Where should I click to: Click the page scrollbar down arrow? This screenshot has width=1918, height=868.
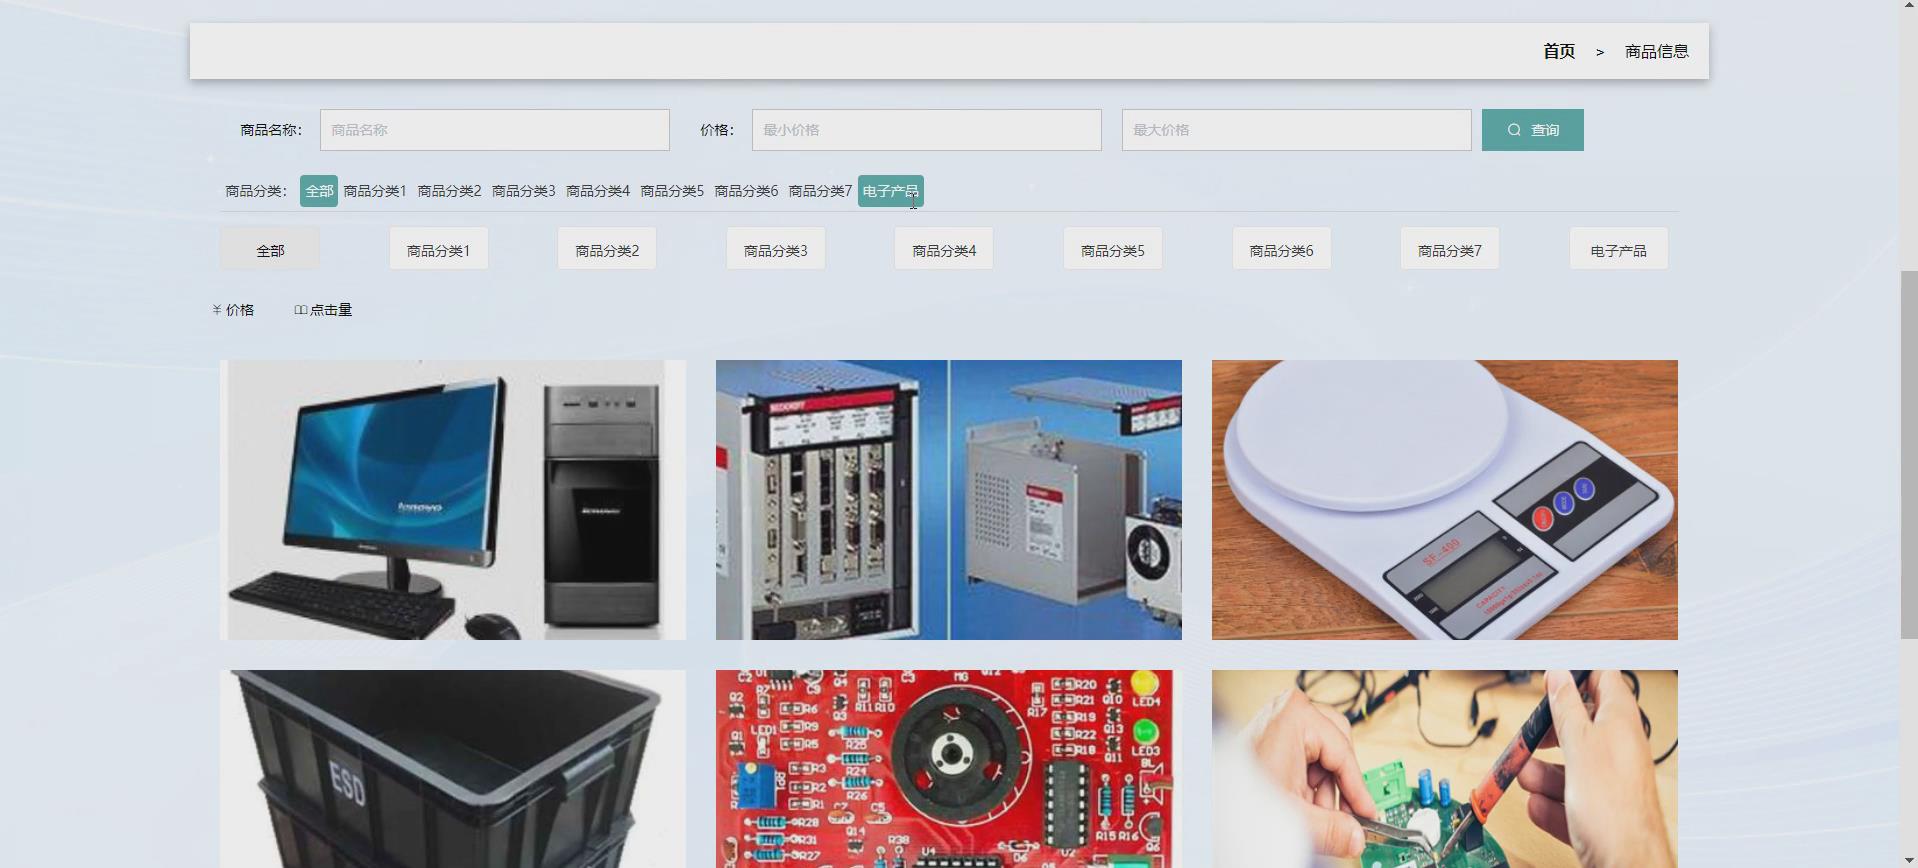pos(1909,860)
